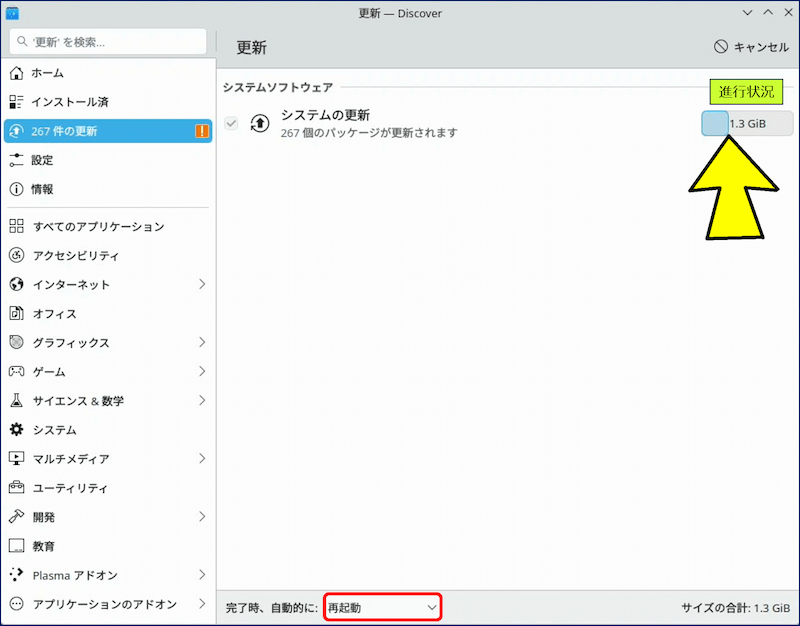Viewport: 800px width, 626px height.
Task: Click the システム gear icon
Action: [16, 430]
